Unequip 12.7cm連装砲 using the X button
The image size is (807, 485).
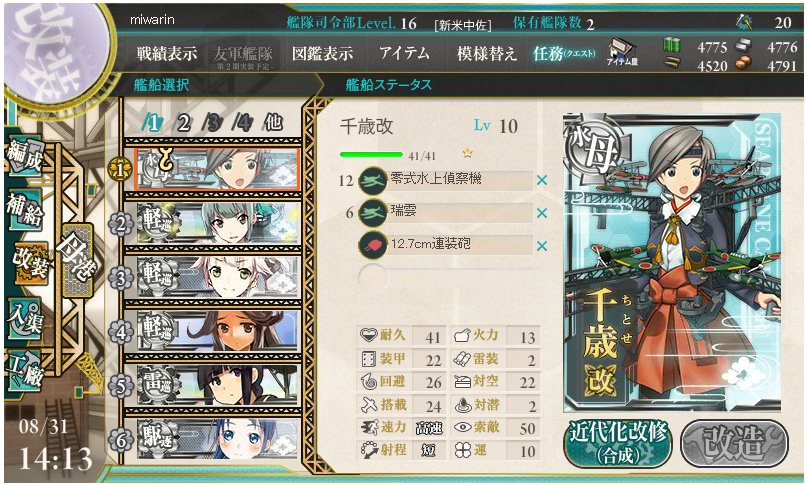coord(541,246)
